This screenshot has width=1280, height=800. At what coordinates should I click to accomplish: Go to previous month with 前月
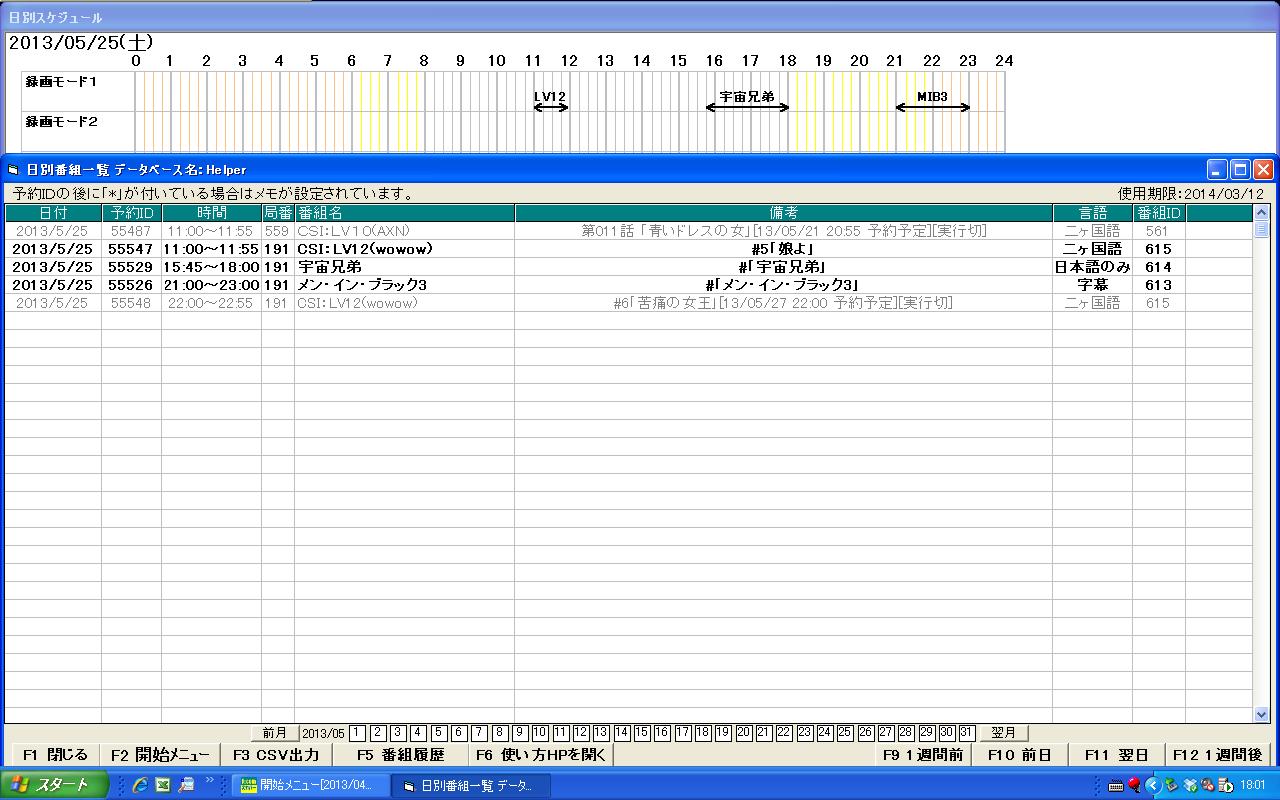(x=274, y=733)
